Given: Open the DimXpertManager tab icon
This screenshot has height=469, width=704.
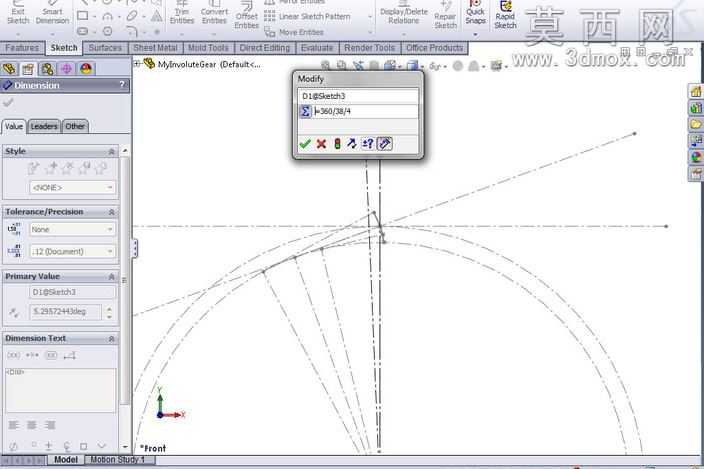Looking at the screenshot, I should pos(66,69).
